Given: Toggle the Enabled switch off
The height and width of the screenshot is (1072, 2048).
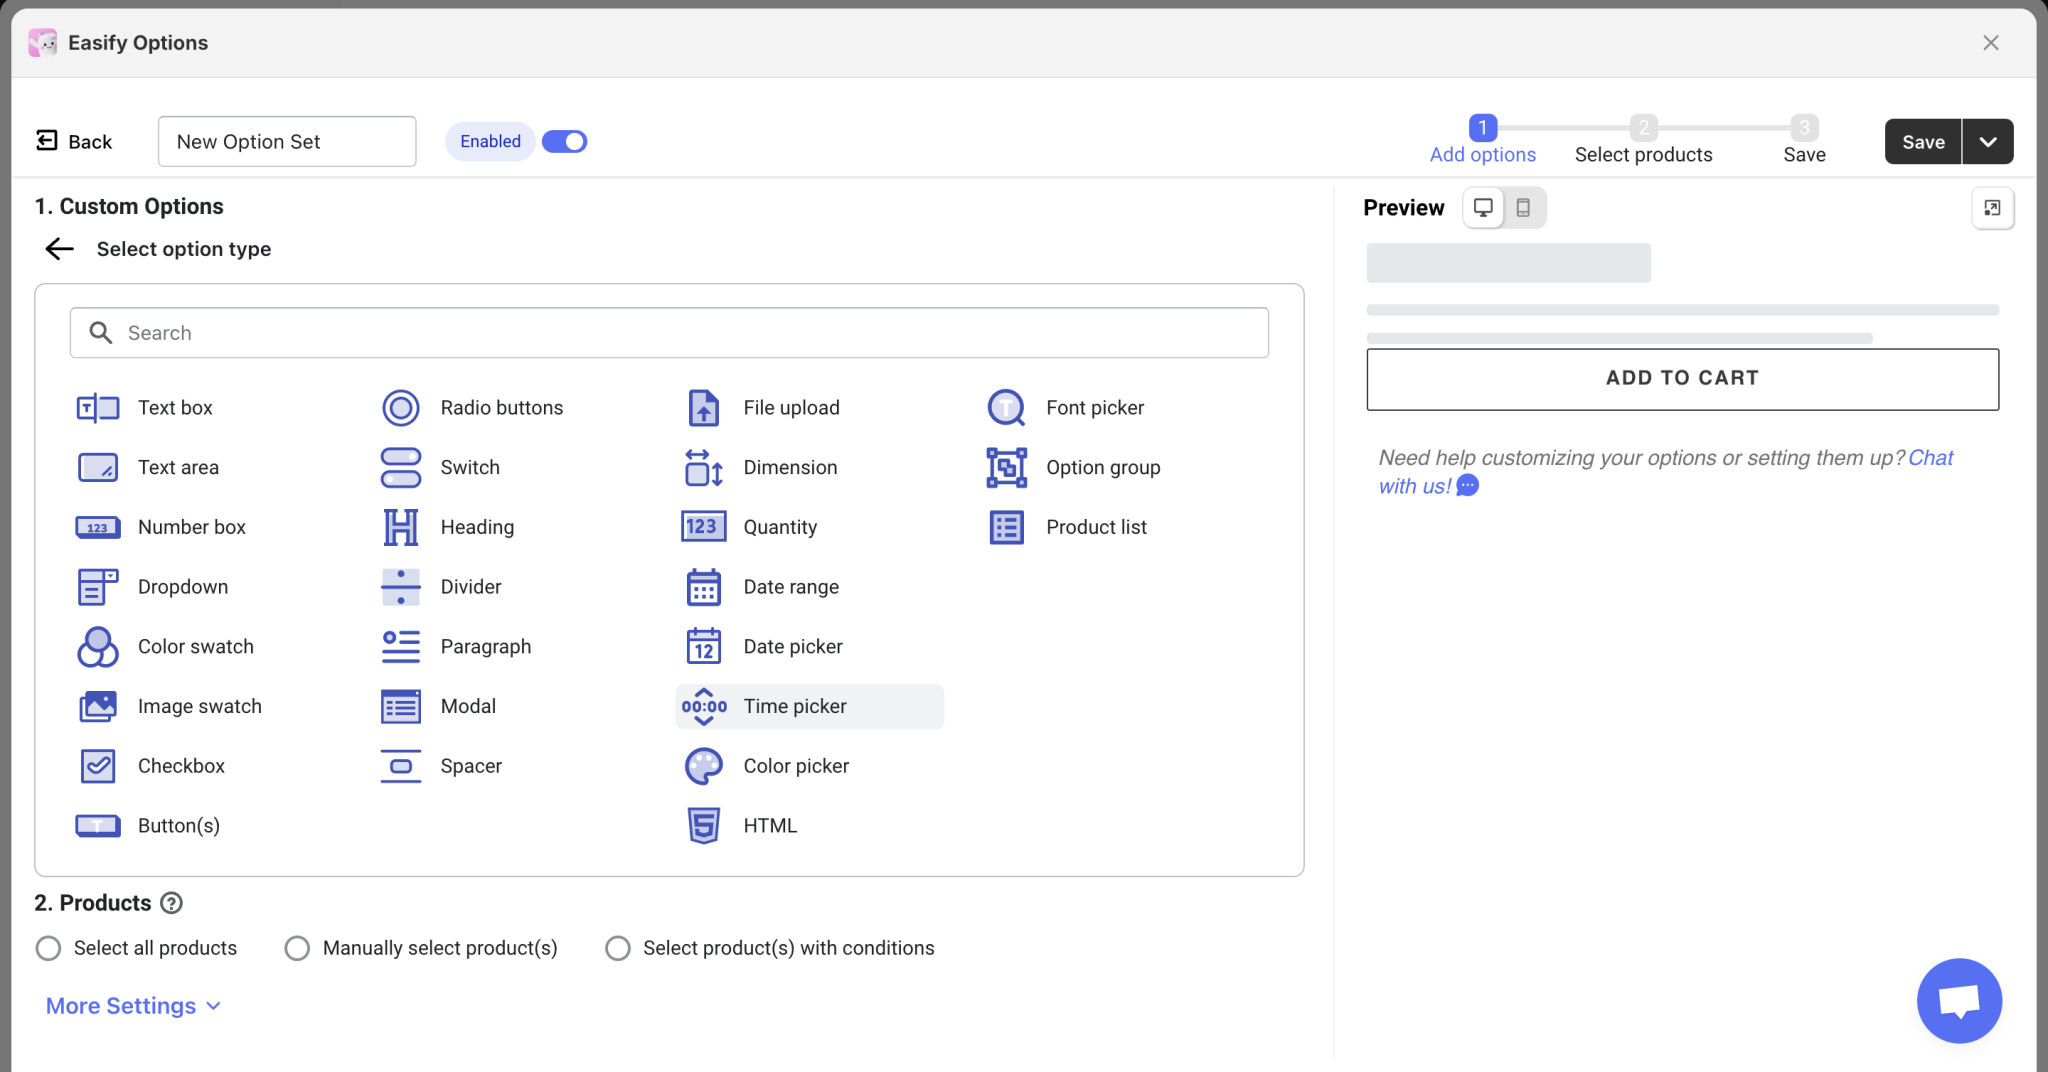Looking at the screenshot, I should pos(564,141).
